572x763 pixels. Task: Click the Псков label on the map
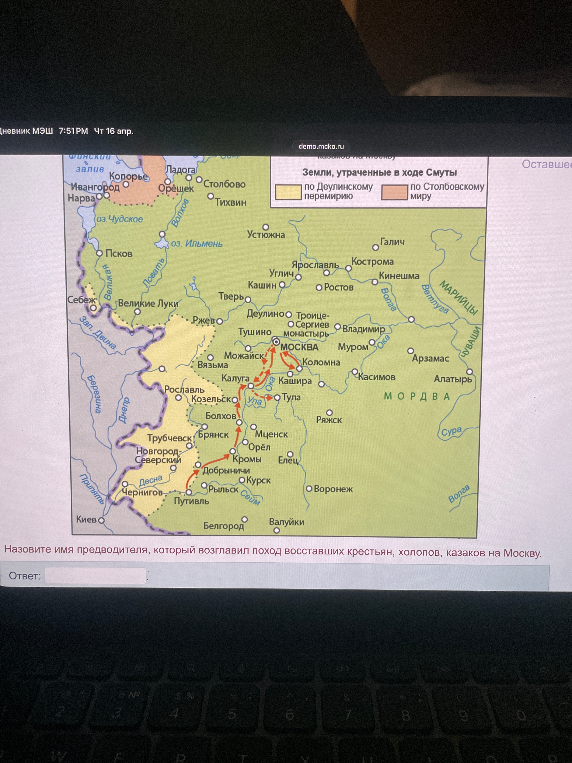pyautogui.click(x=119, y=254)
